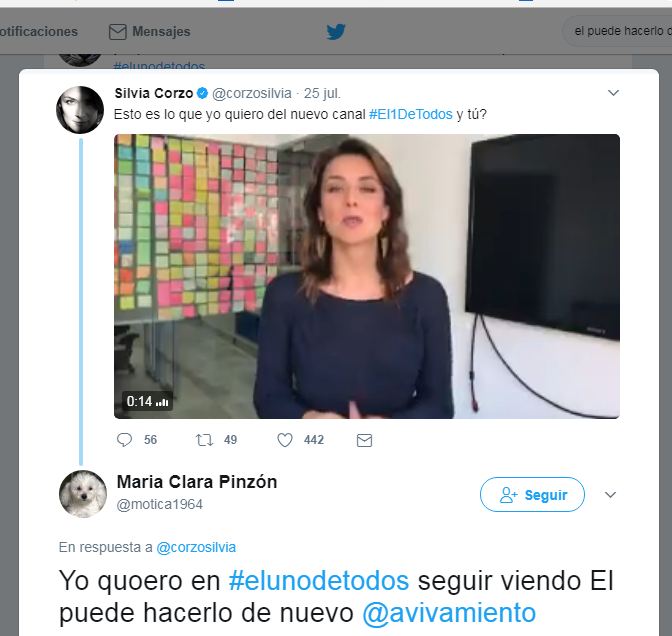Follow Maria Clara Pinzón with Seguir
672x636 pixels.
coord(532,495)
